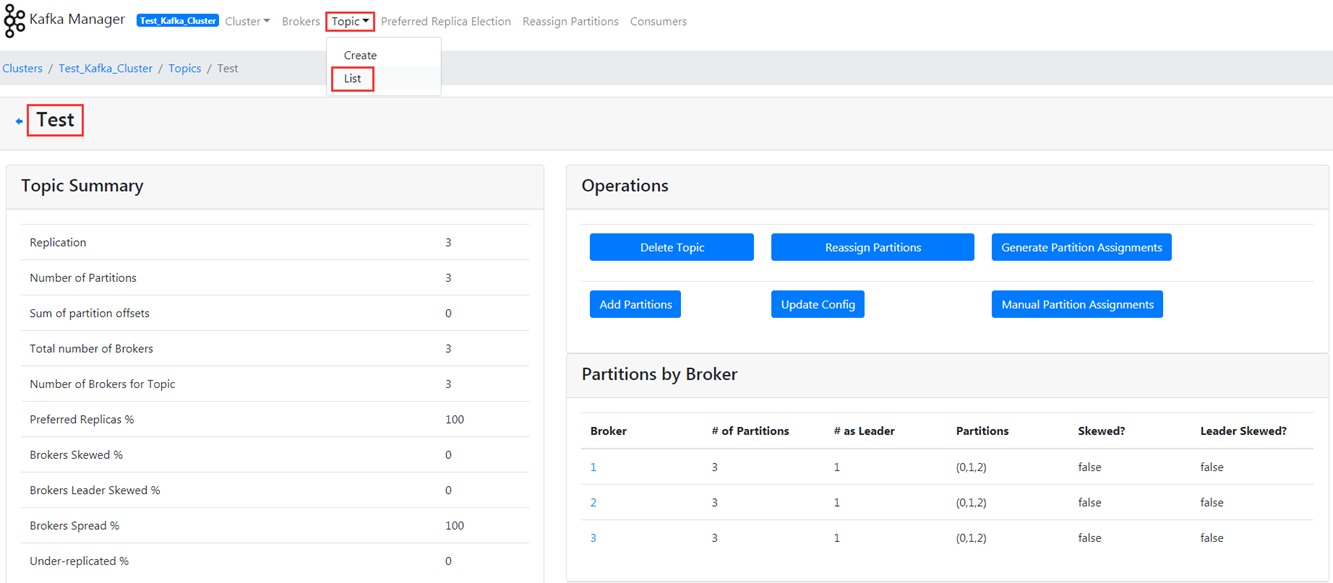Image resolution: width=1333 pixels, height=583 pixels.
Task: Click the blue back arrow beside Test
Action: 19,121
